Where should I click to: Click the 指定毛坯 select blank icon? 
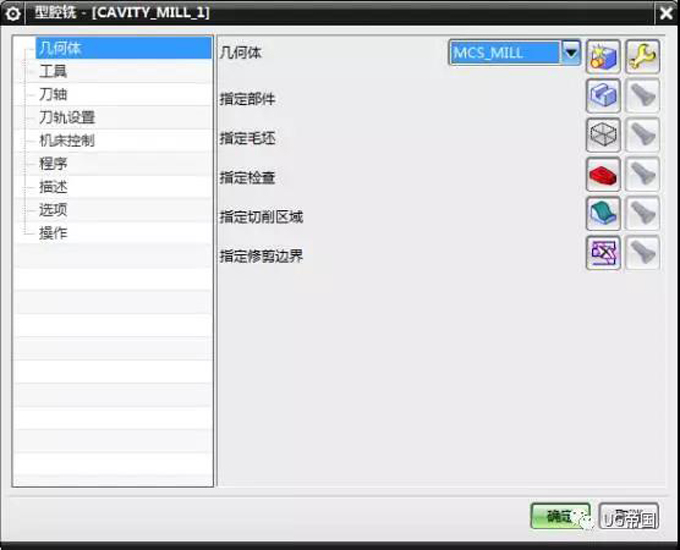pyautogui.click(x=603, y=134)
